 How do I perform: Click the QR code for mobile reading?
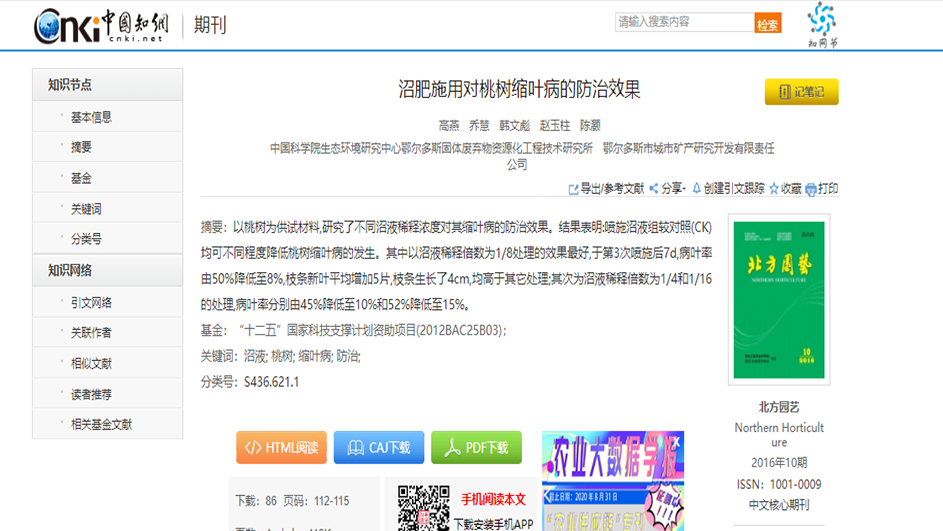coord(423,508)
